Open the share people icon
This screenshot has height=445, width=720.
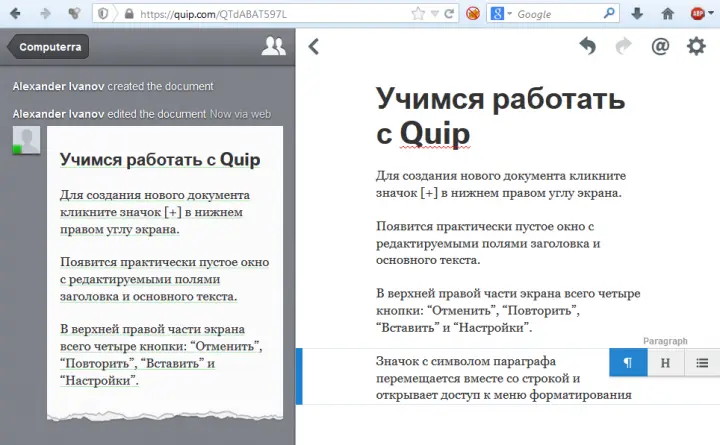274,46
